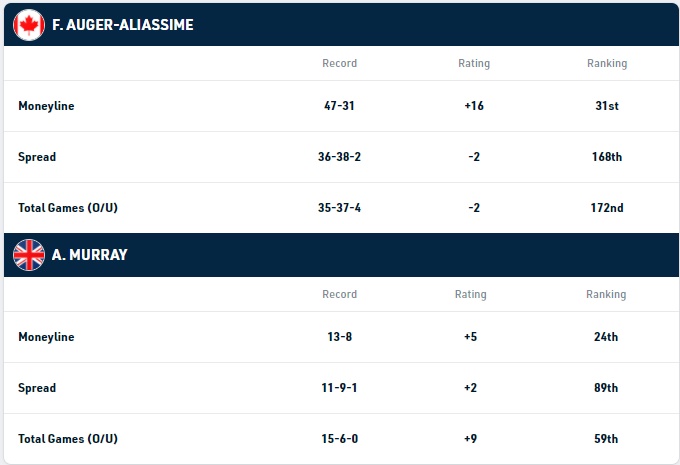Select the 47-31 moneyline record
The width and height of the screenshot is (680, 465).
tap(339, 106)
